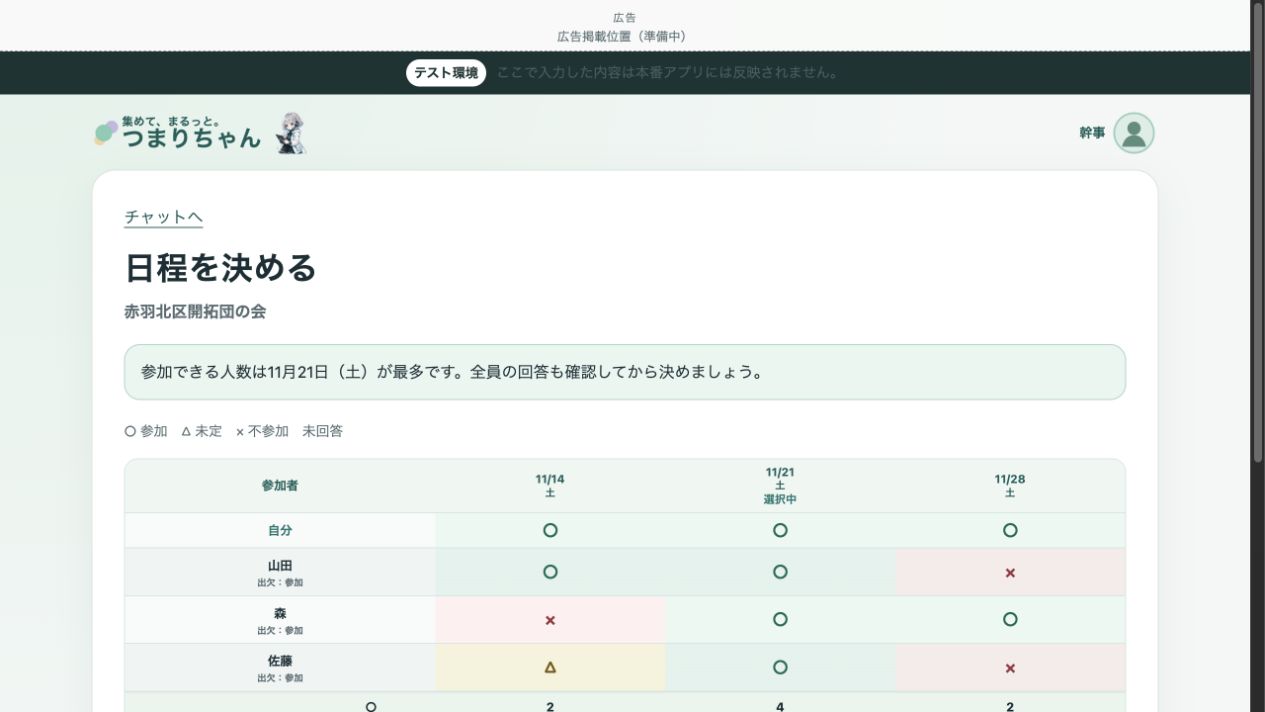
Task: Click 山田's × mark for 11/28
Action: tap(1010, 573)
